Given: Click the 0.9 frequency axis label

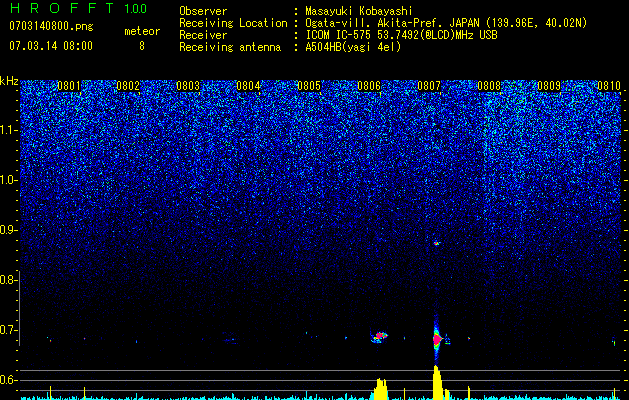Looking at the screenshot, I should pyautogui.click(x=8, y=230).
